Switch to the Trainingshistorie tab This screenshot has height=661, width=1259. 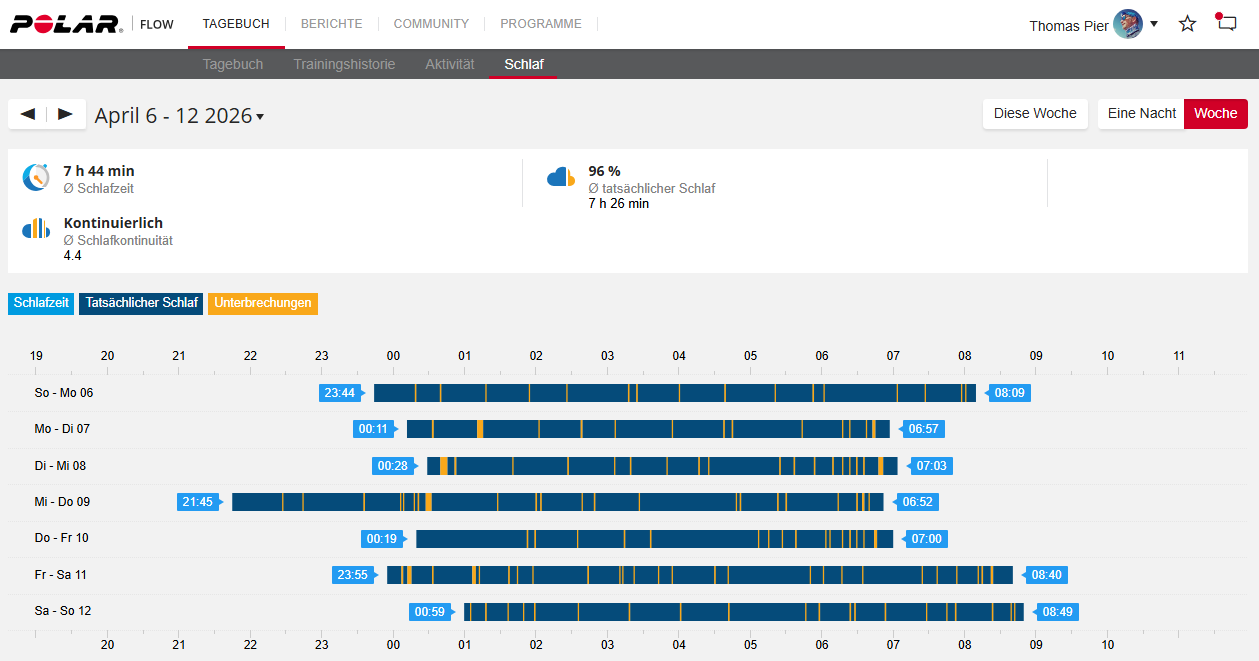coord(344,64)
